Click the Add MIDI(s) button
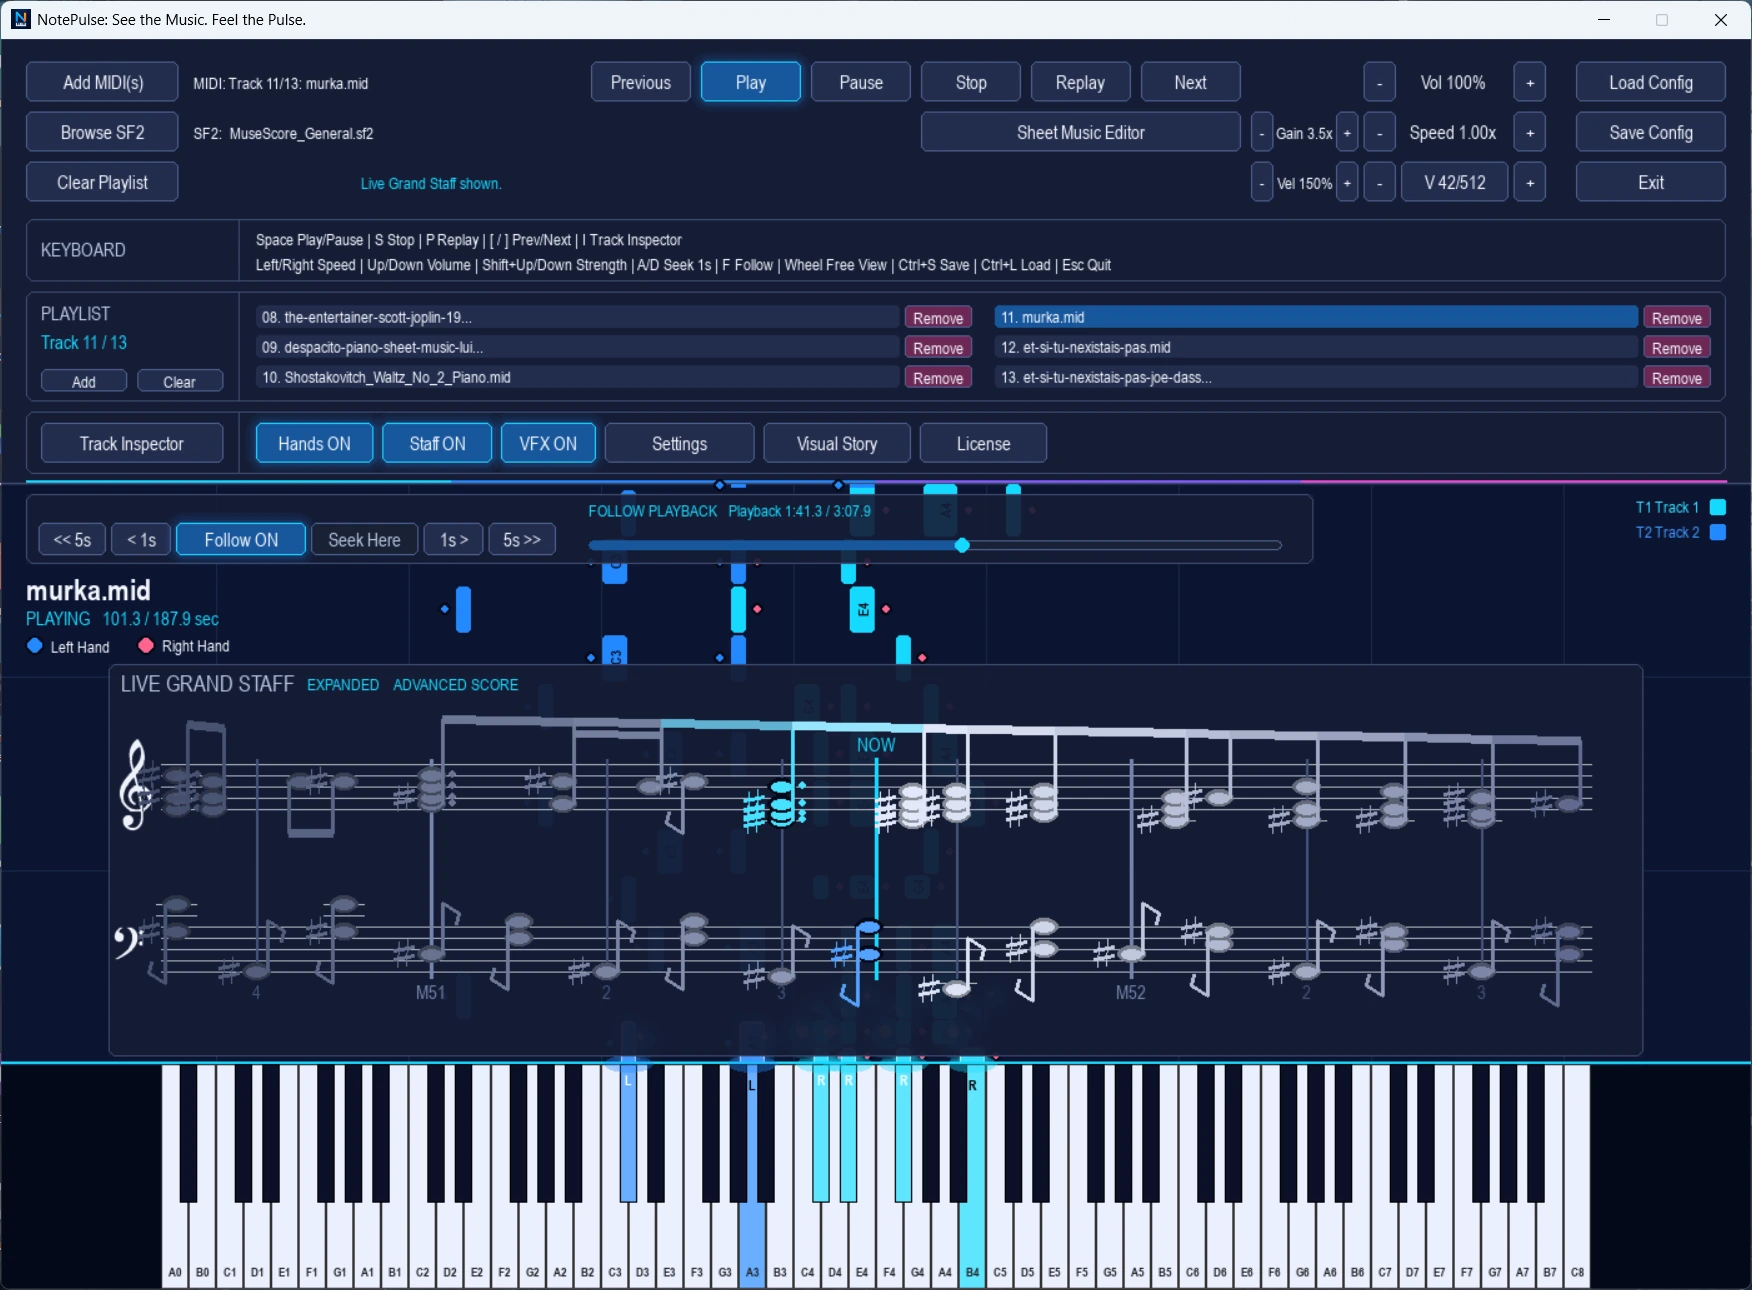 click(x=102, y=82)
